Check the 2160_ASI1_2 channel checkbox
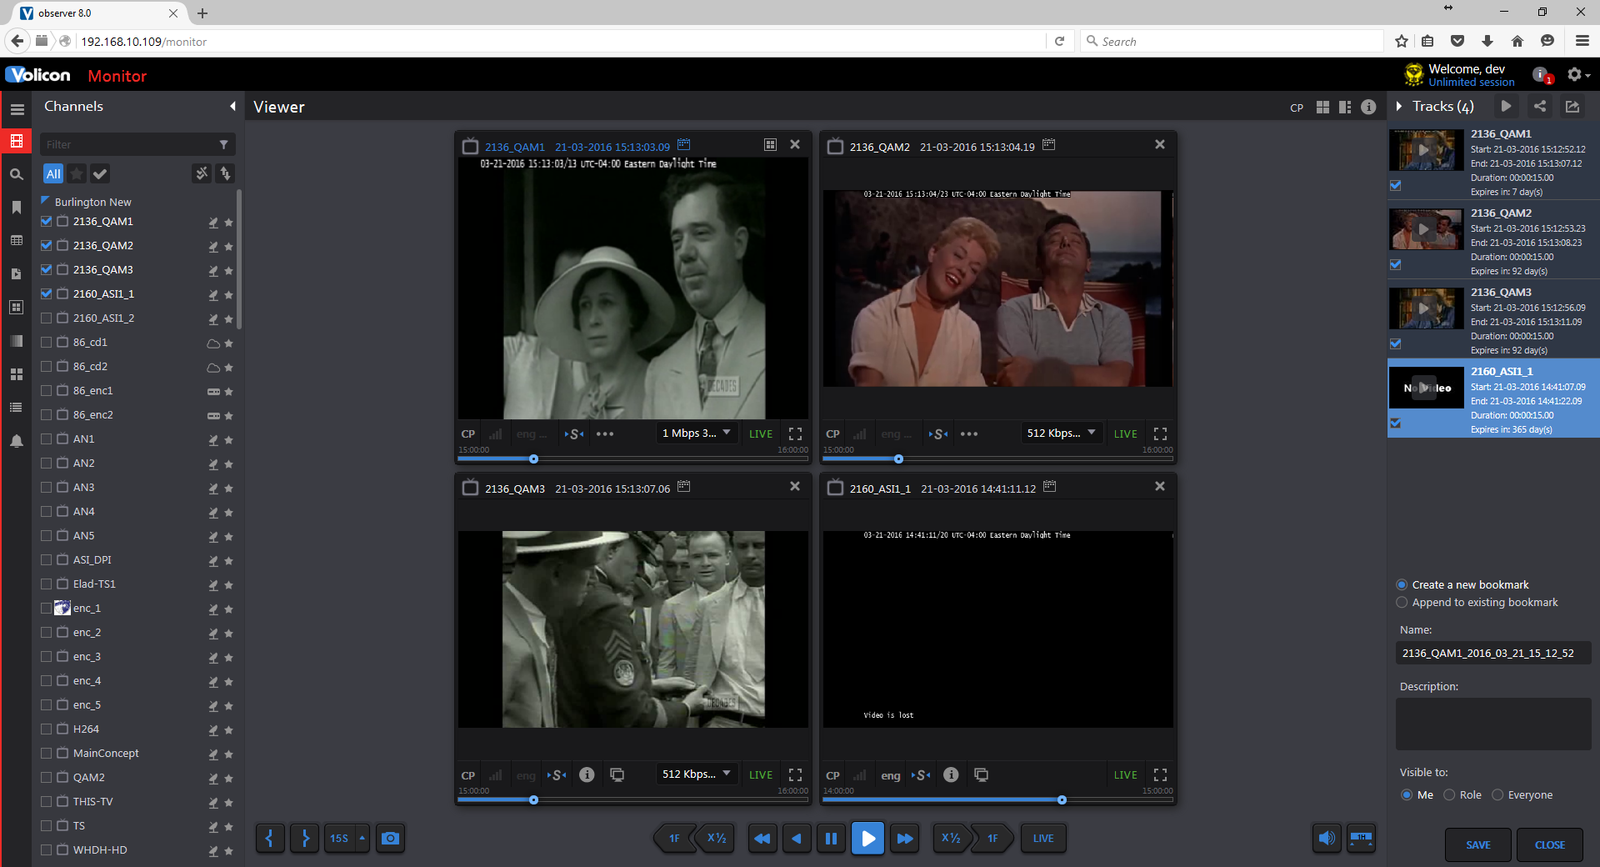This screenshot has height=867, width=1600. point(46,318)
